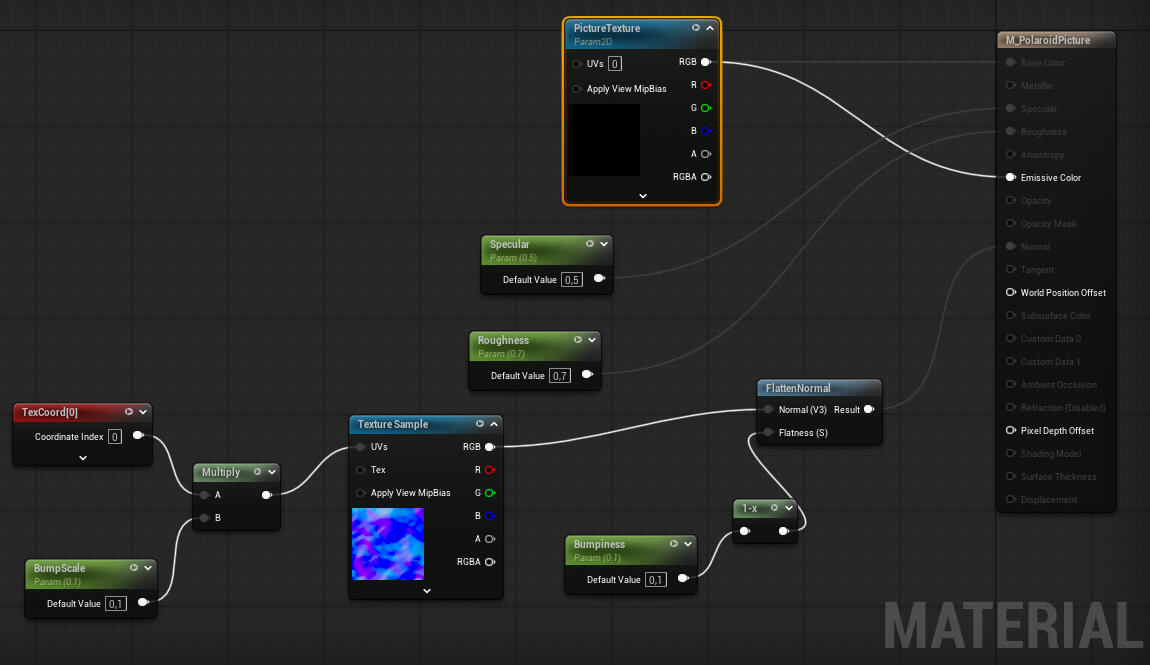Click the Pixel Depth Offset pin
This screenshot has height=665, width=1150.
coord(1010,431)
